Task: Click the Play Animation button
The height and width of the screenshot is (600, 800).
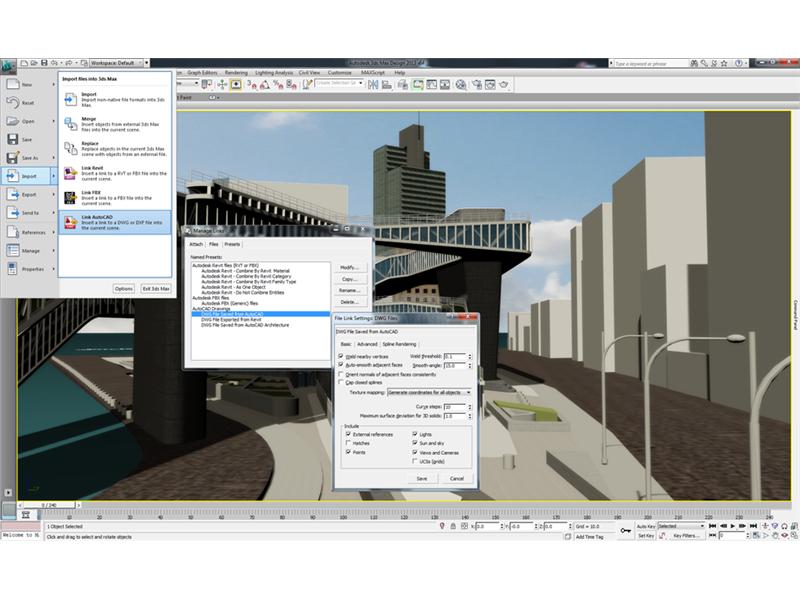Action: tap(733, 526)
